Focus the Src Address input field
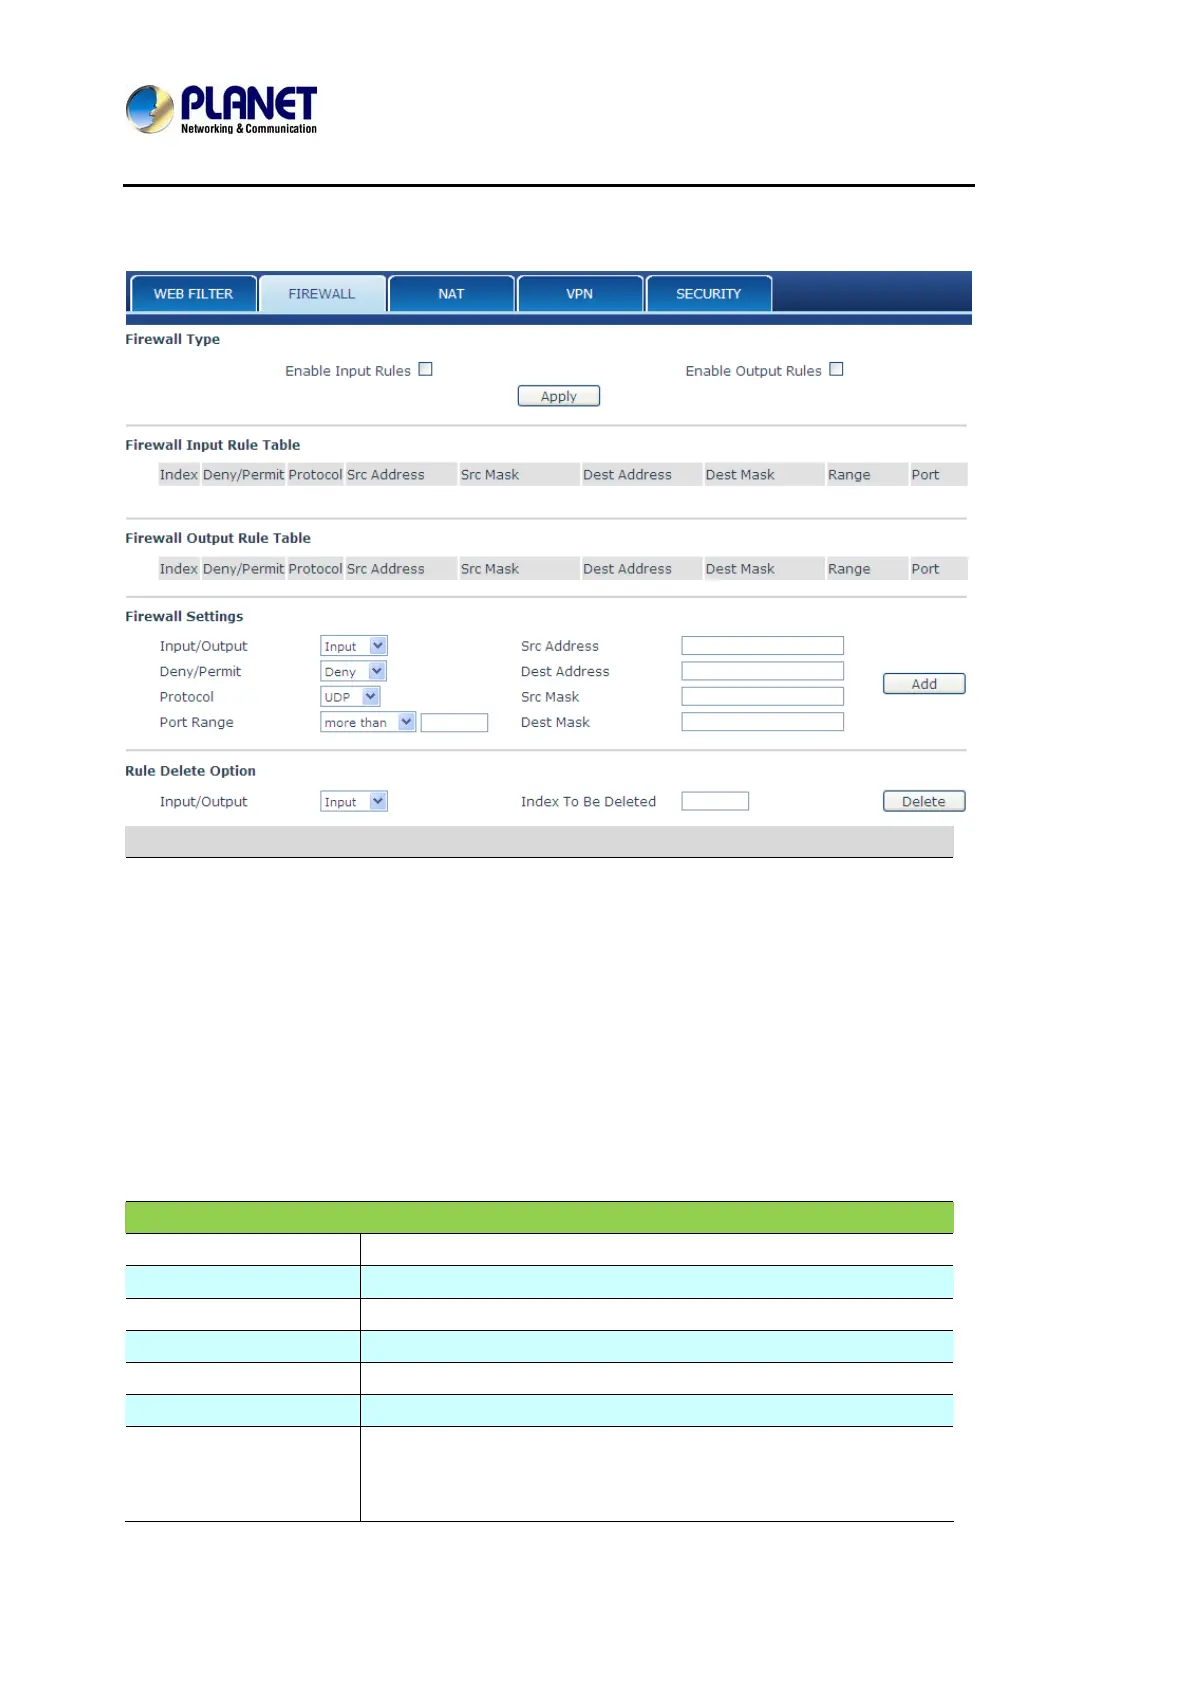The width and height of the screenshot is (1190, 1684). pyautogui.click(x=763, y=646)
